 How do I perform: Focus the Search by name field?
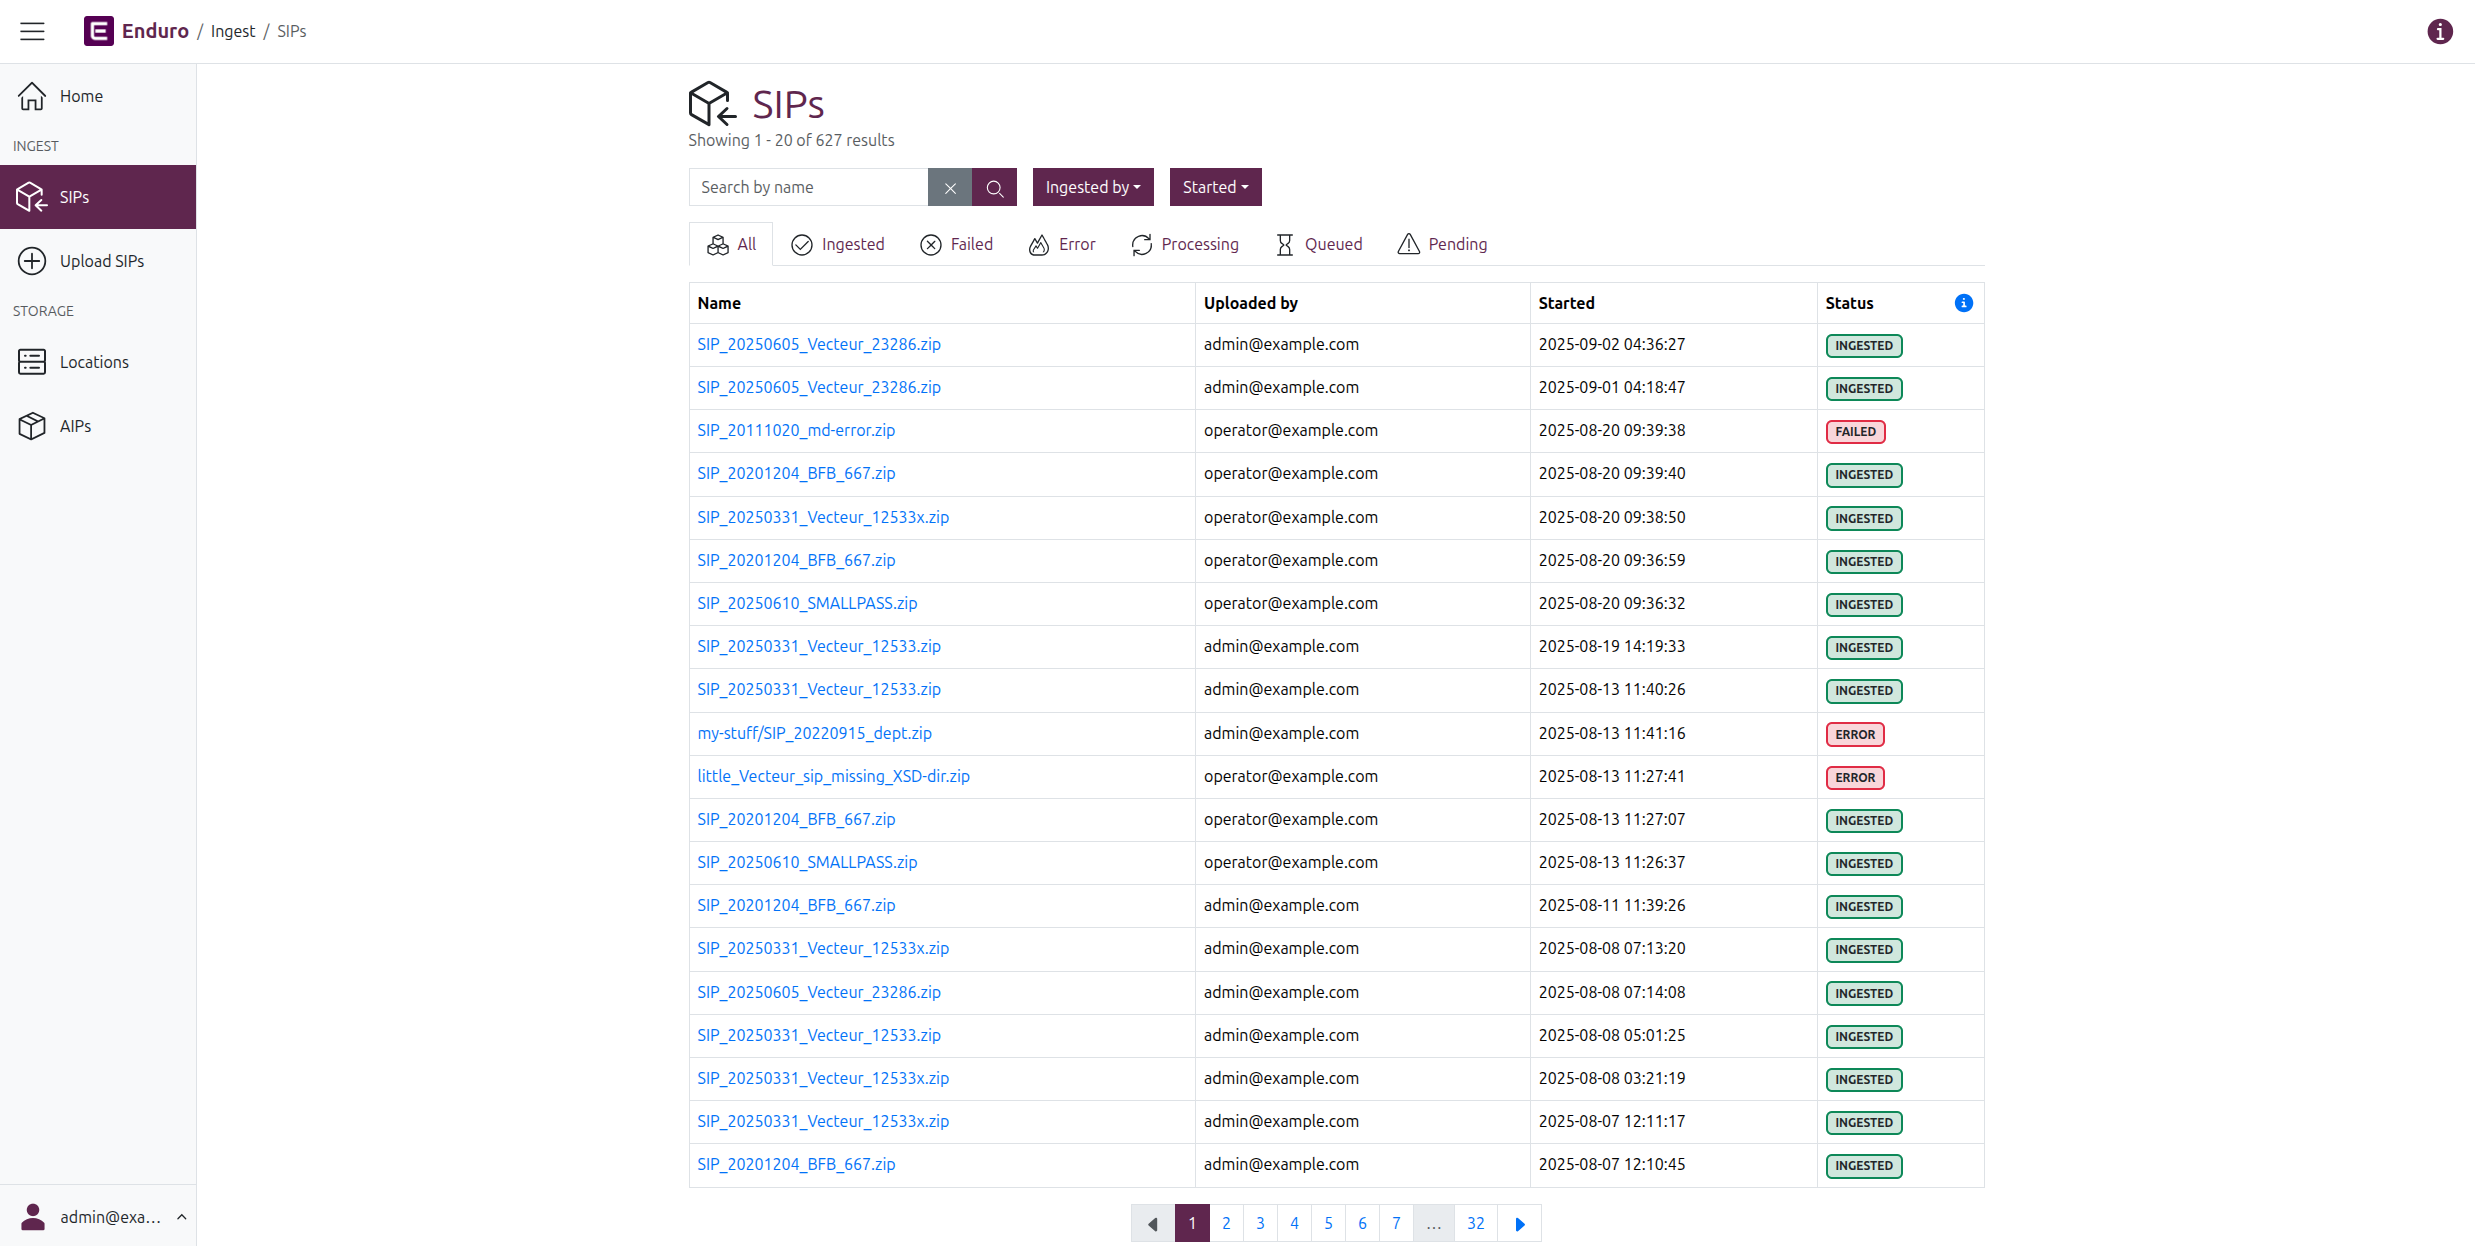808,187
